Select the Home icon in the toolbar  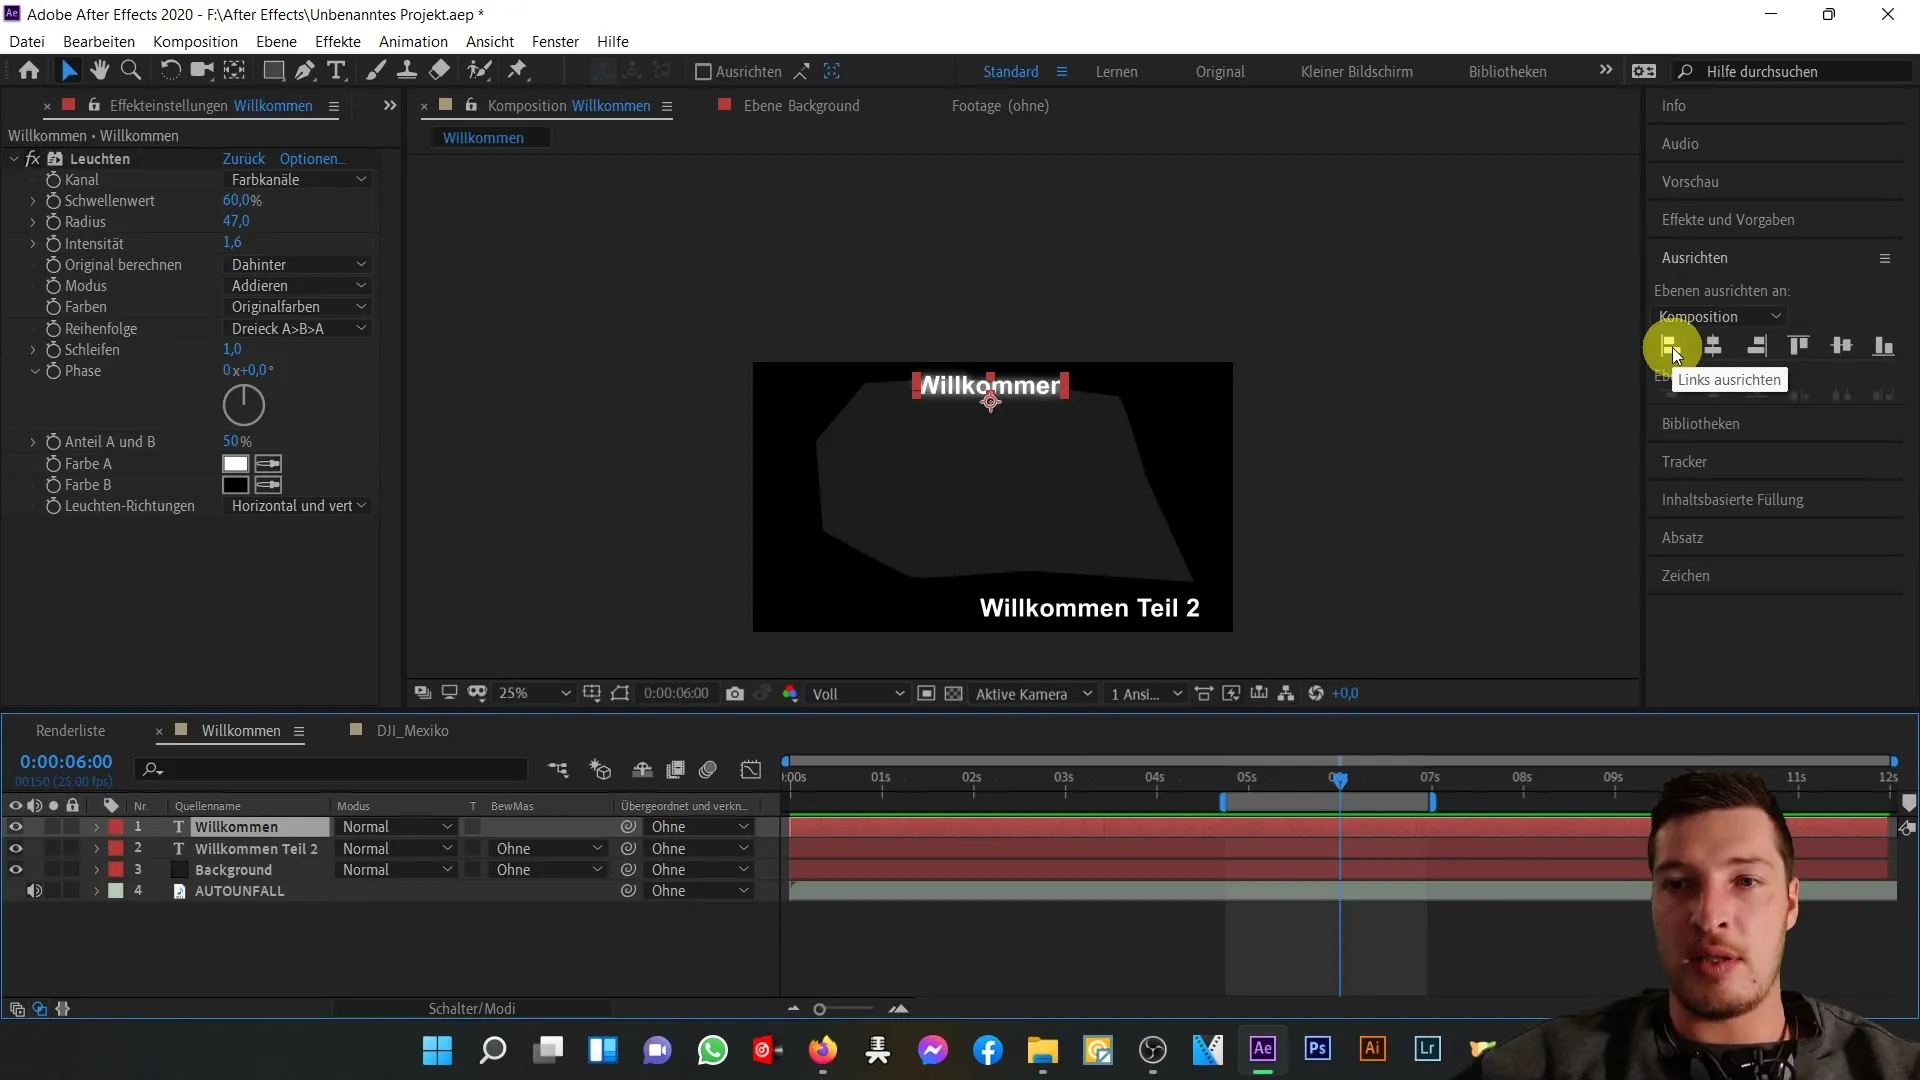pos(29,71)
